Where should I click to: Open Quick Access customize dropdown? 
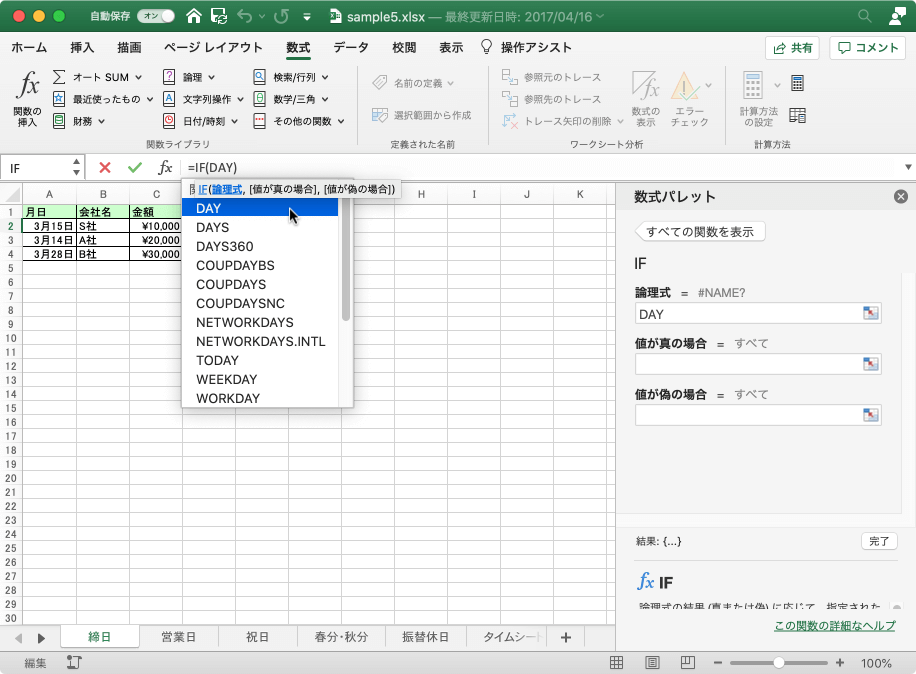tap(307, 17)
